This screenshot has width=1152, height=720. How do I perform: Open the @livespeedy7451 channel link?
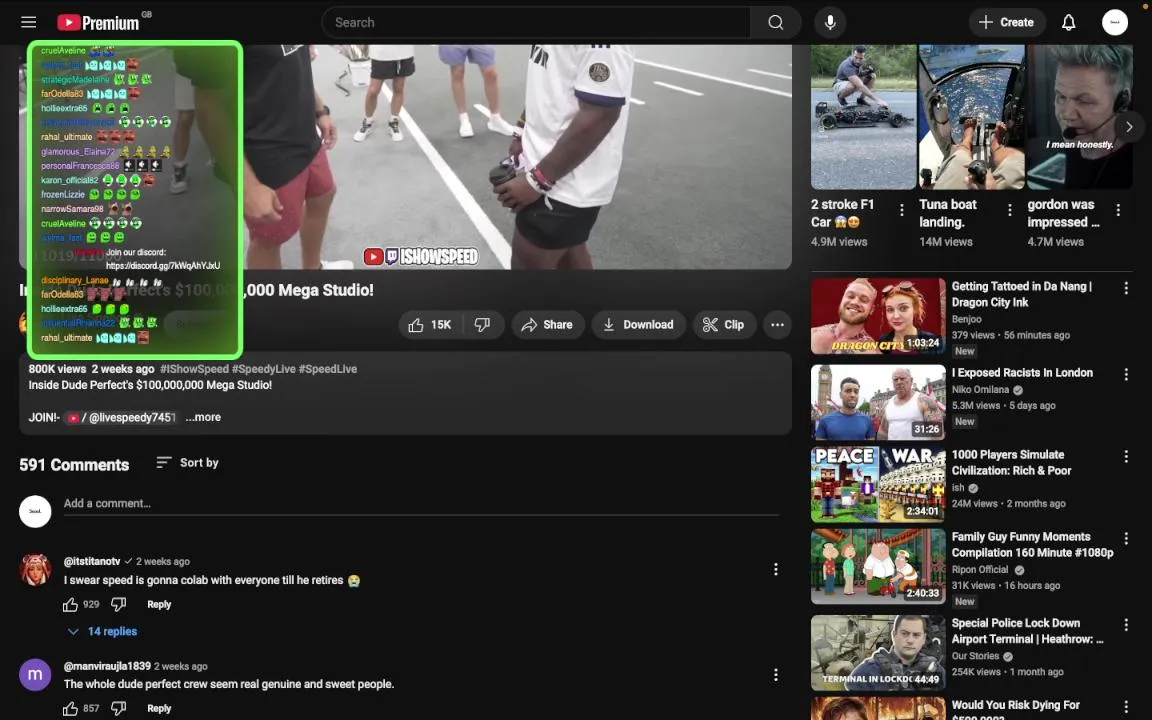pyautogui.click(x=122, y=417)
